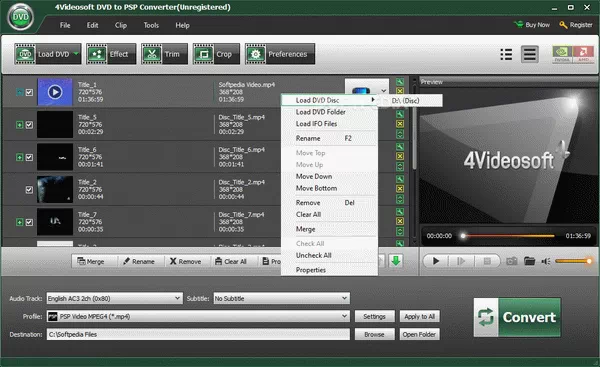Remove Title_2 using yellow X icon

pyautogui.click(x=400, y=189)
